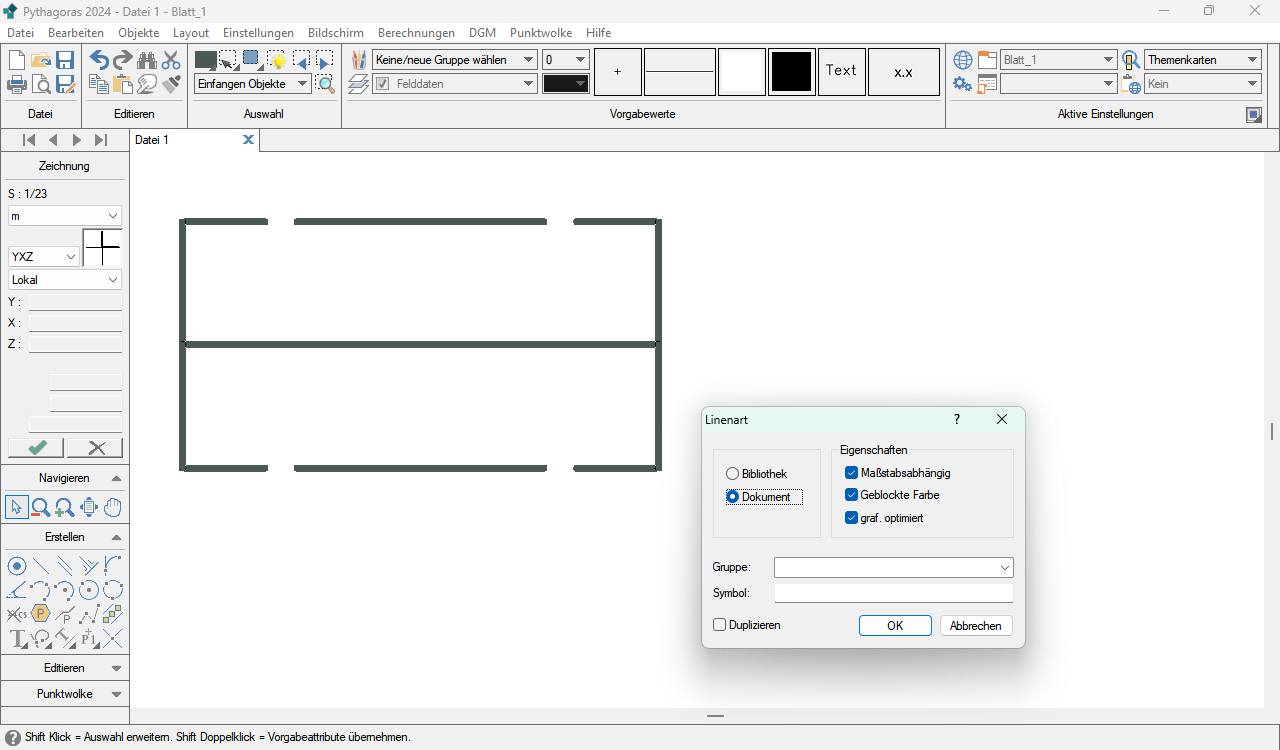The height and width of the screenshot is (750, 1280).
Task: Select the polygon P hexagon tool
Action: click(41, 614)
